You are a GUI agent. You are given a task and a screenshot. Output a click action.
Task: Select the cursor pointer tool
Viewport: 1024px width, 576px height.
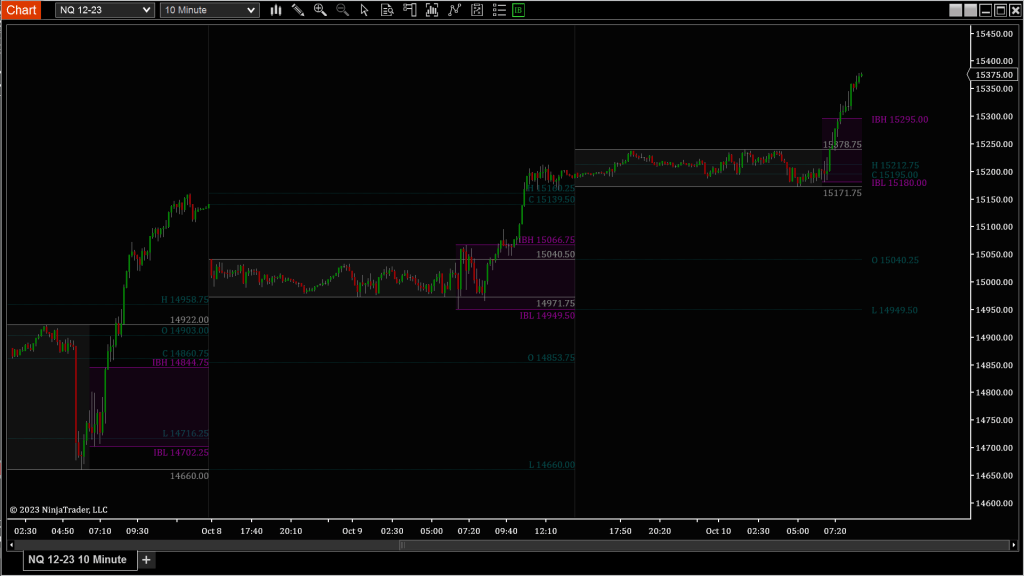[x=364, y=10]
